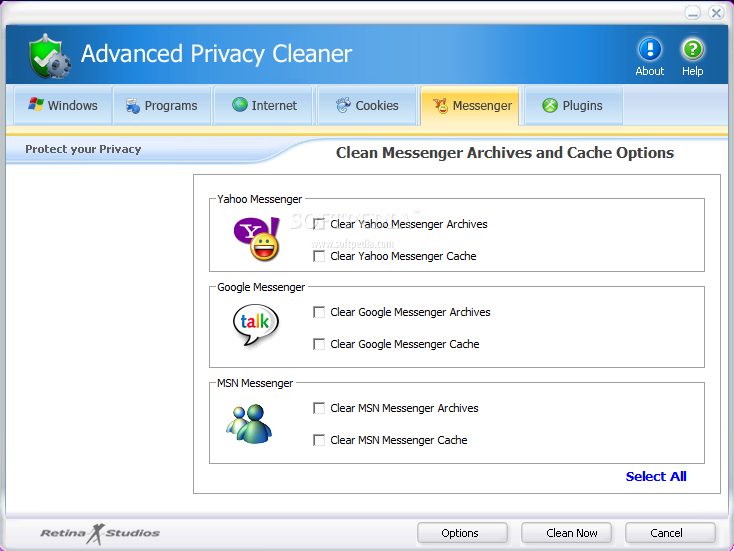This screenshot has width=734, height=551.
Task: Tick Clear Google Messenger Cache
Action: click(319, 344)
